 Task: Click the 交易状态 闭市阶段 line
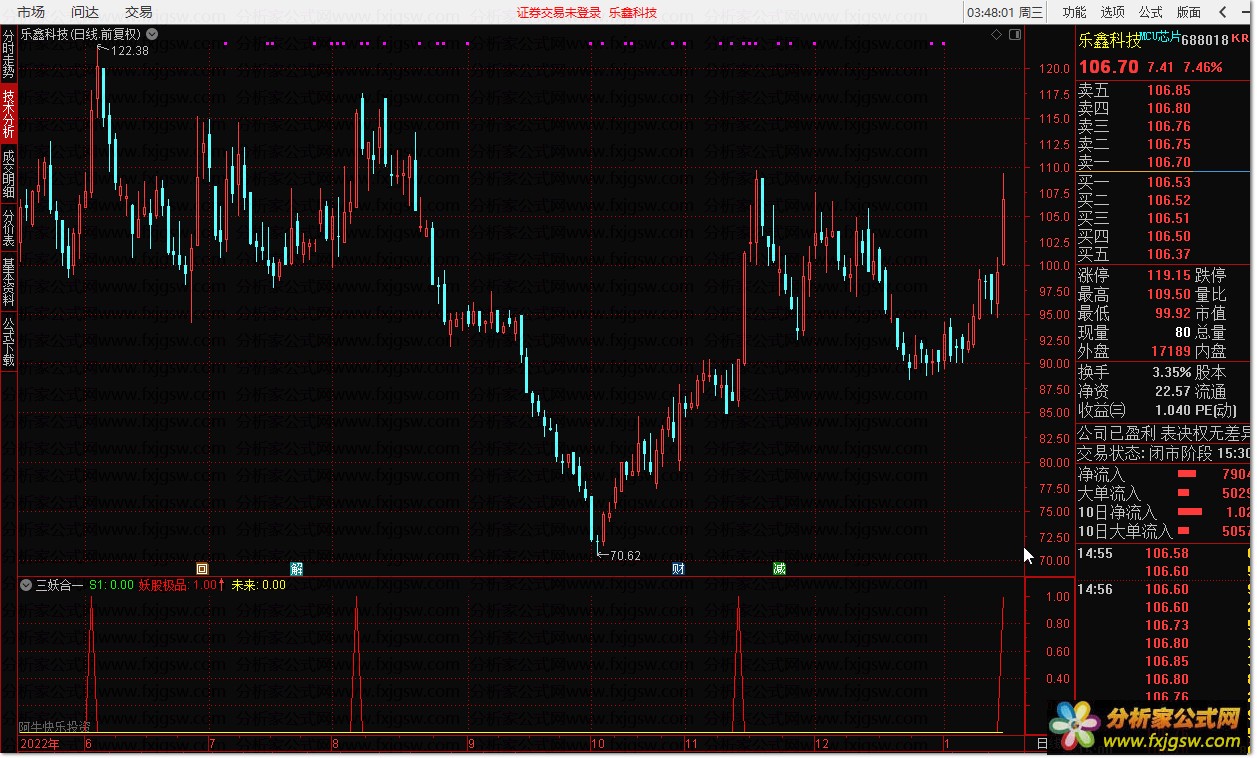1164,452
